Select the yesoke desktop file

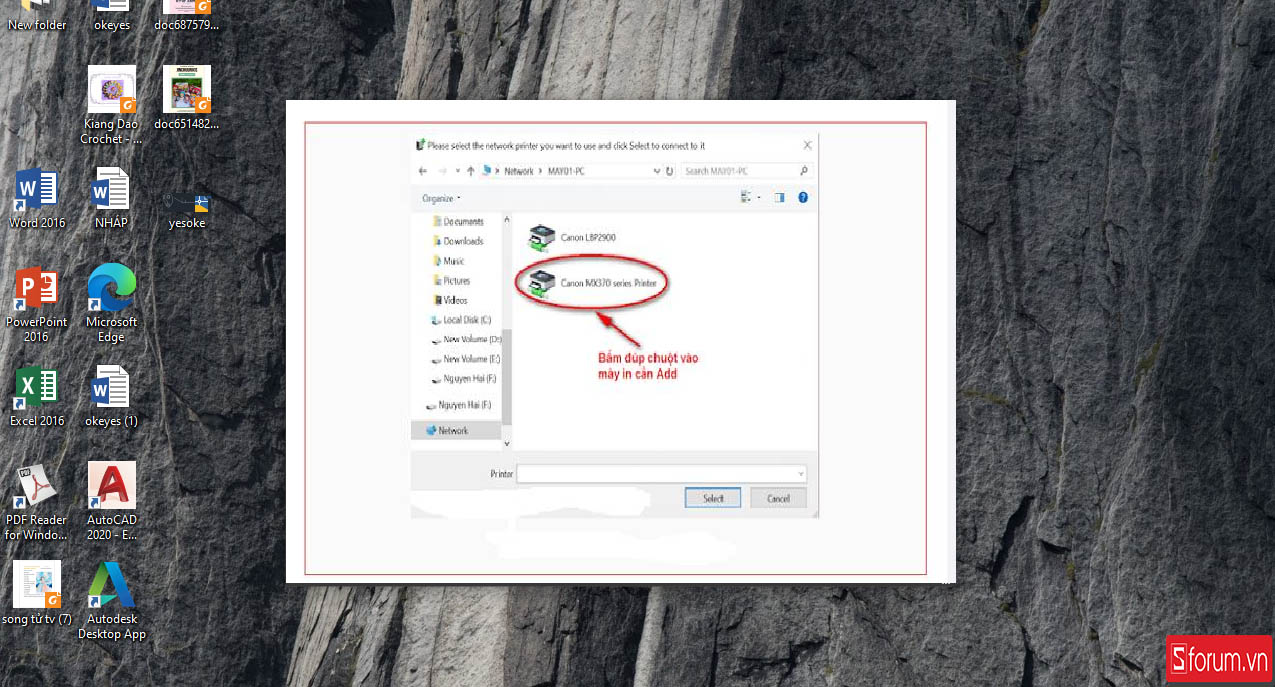[187, 204]
